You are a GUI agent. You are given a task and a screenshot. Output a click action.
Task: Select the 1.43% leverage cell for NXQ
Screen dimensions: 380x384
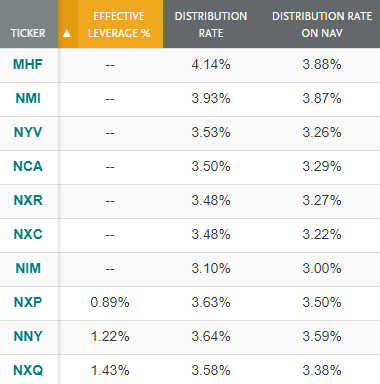pos(110,370)
